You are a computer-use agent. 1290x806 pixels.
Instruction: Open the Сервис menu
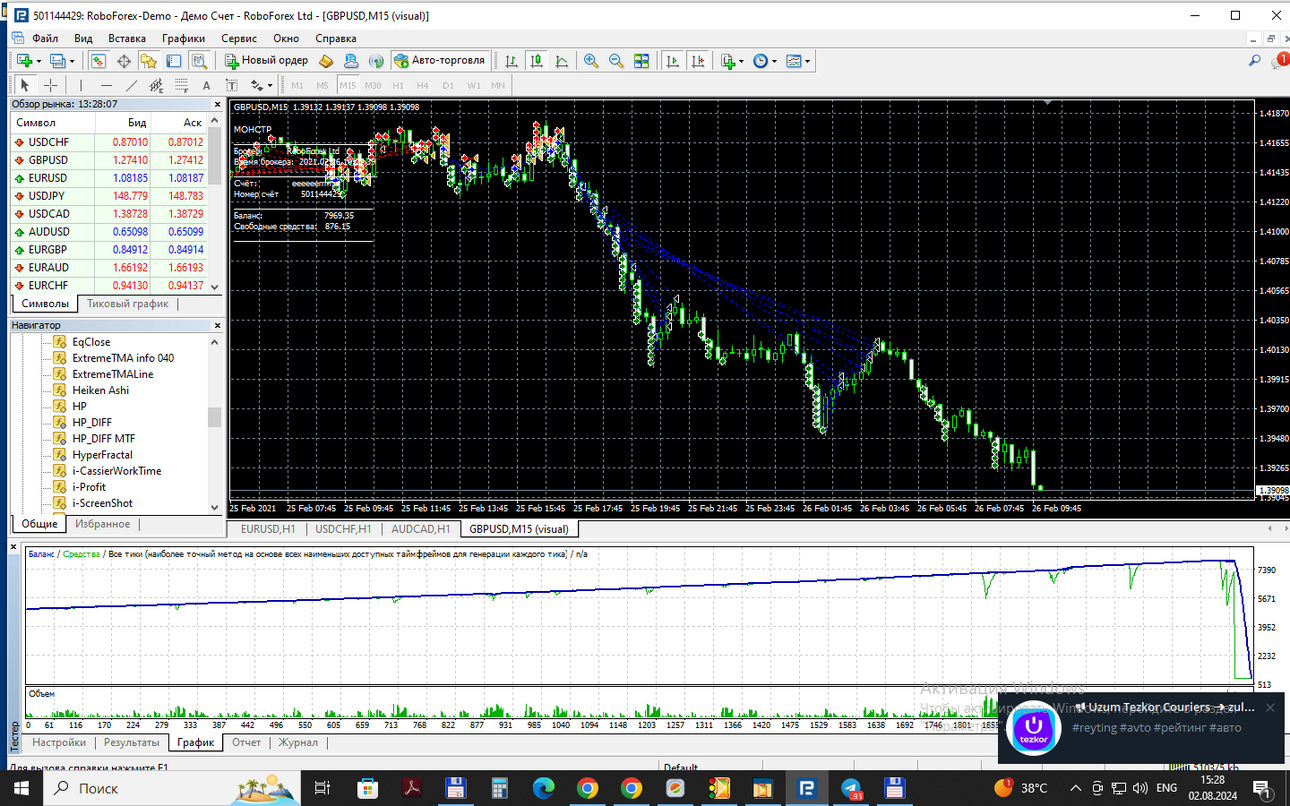239,38
